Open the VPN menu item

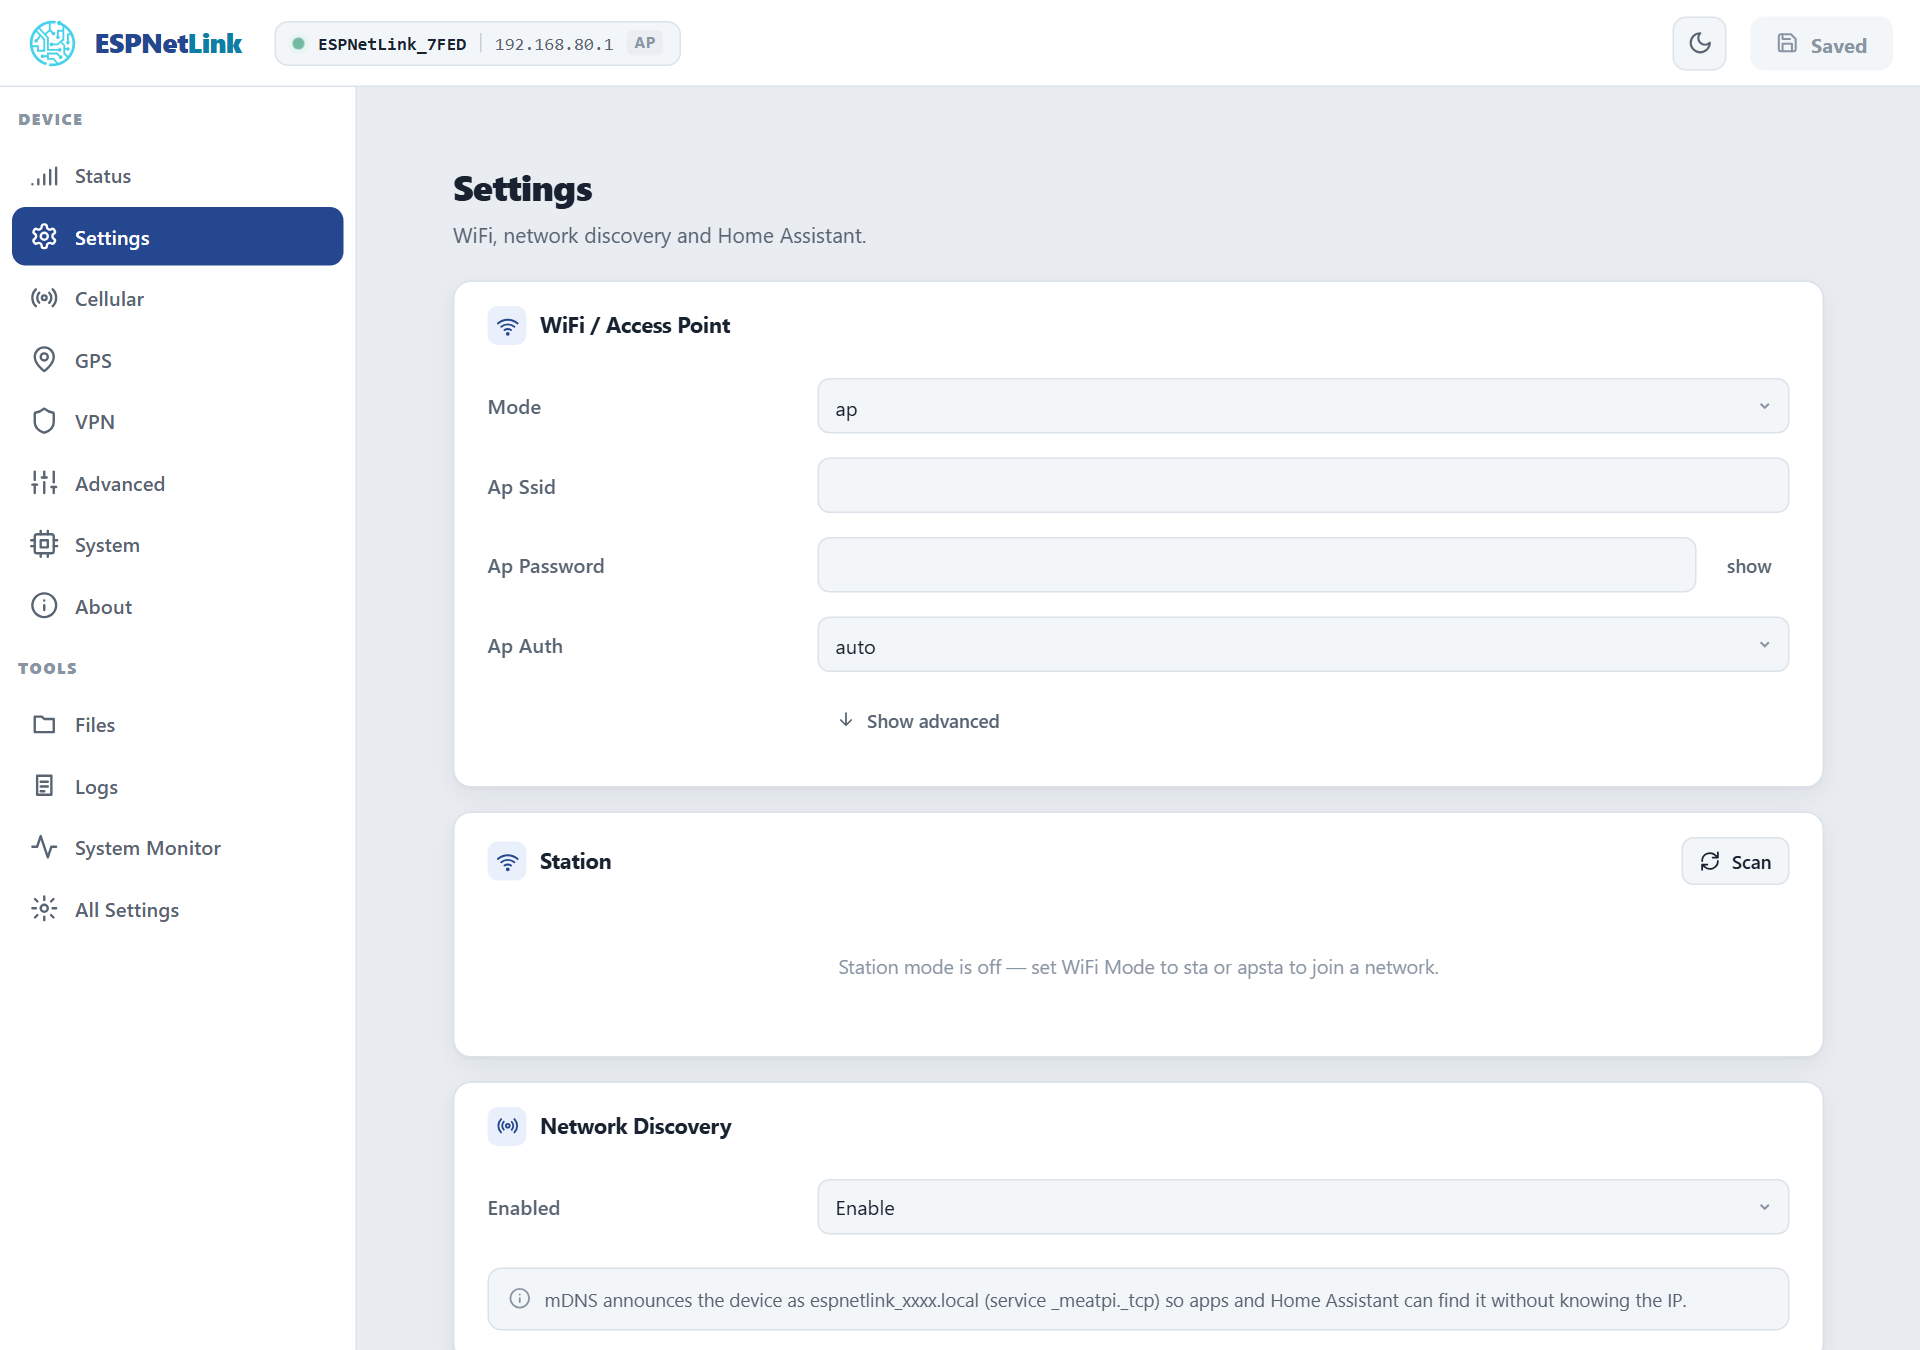tap(177, 421)
